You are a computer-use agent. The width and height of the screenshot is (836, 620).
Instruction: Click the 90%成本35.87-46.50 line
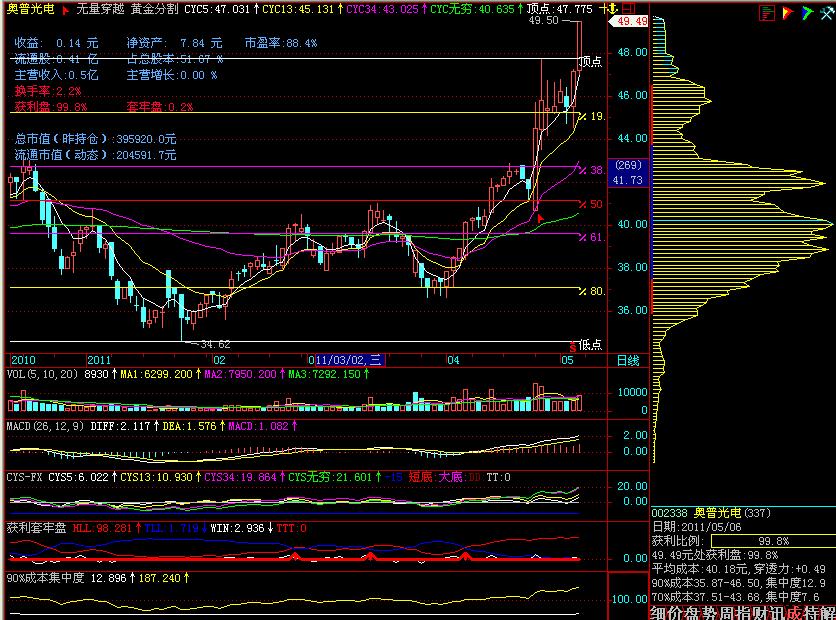[x=739, y=583]
